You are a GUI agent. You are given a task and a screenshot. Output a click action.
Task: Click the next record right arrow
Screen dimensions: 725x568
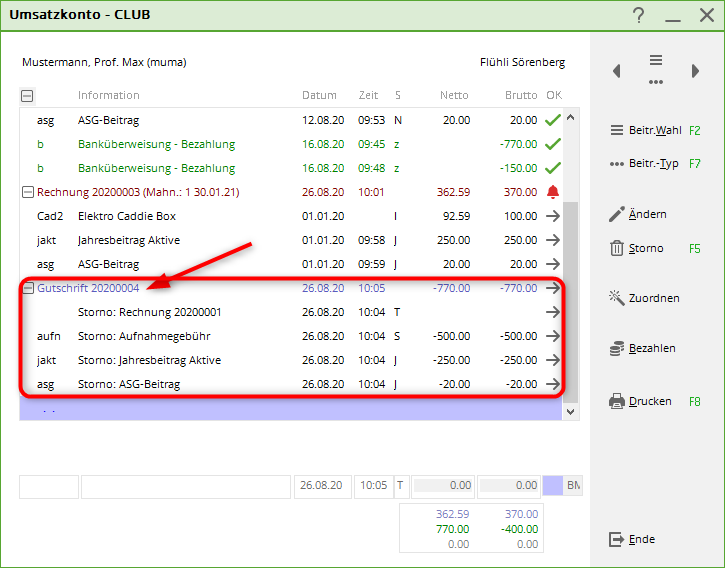[x=695, y=71]
